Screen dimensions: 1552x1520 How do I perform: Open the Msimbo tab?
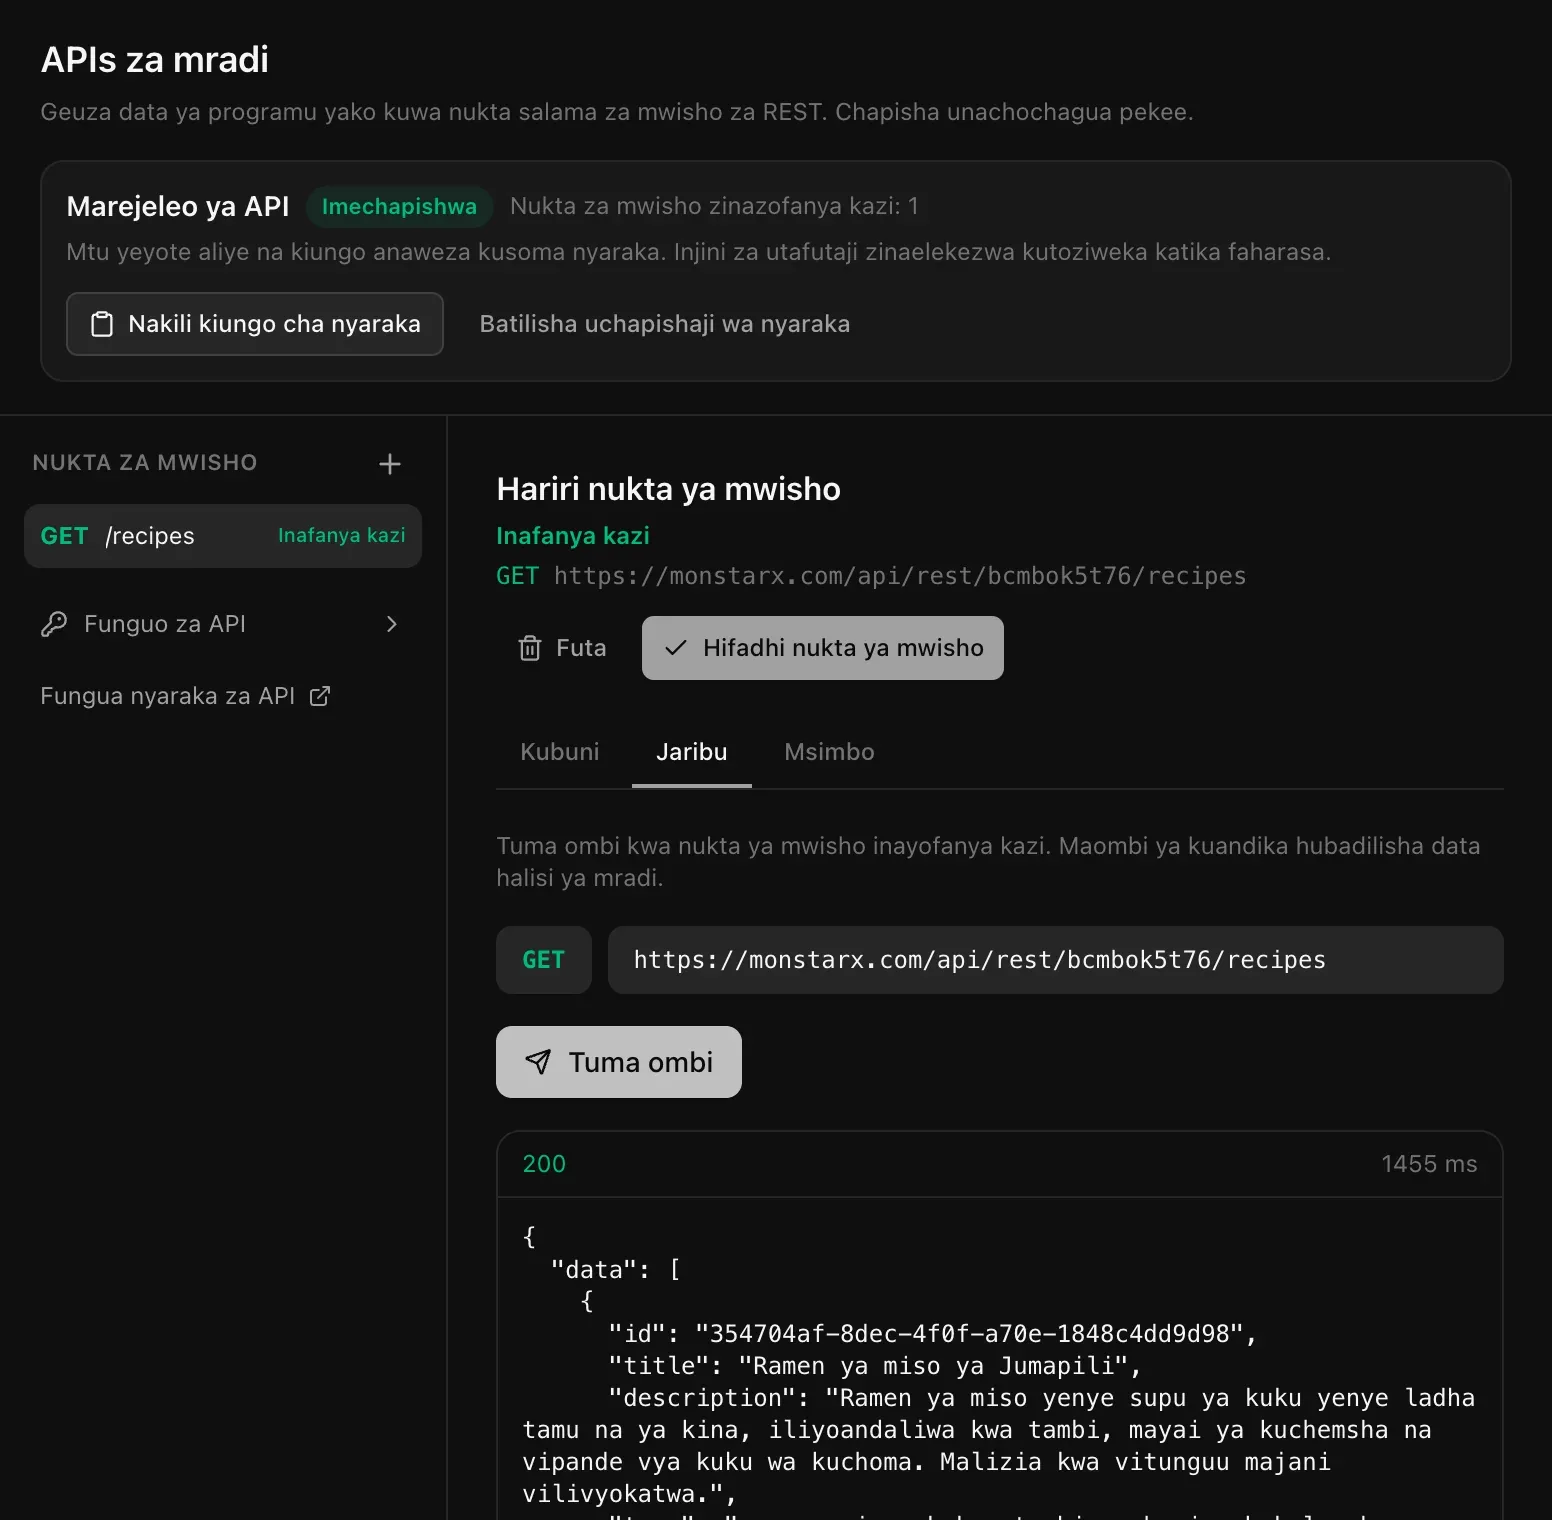click(829, 752)
